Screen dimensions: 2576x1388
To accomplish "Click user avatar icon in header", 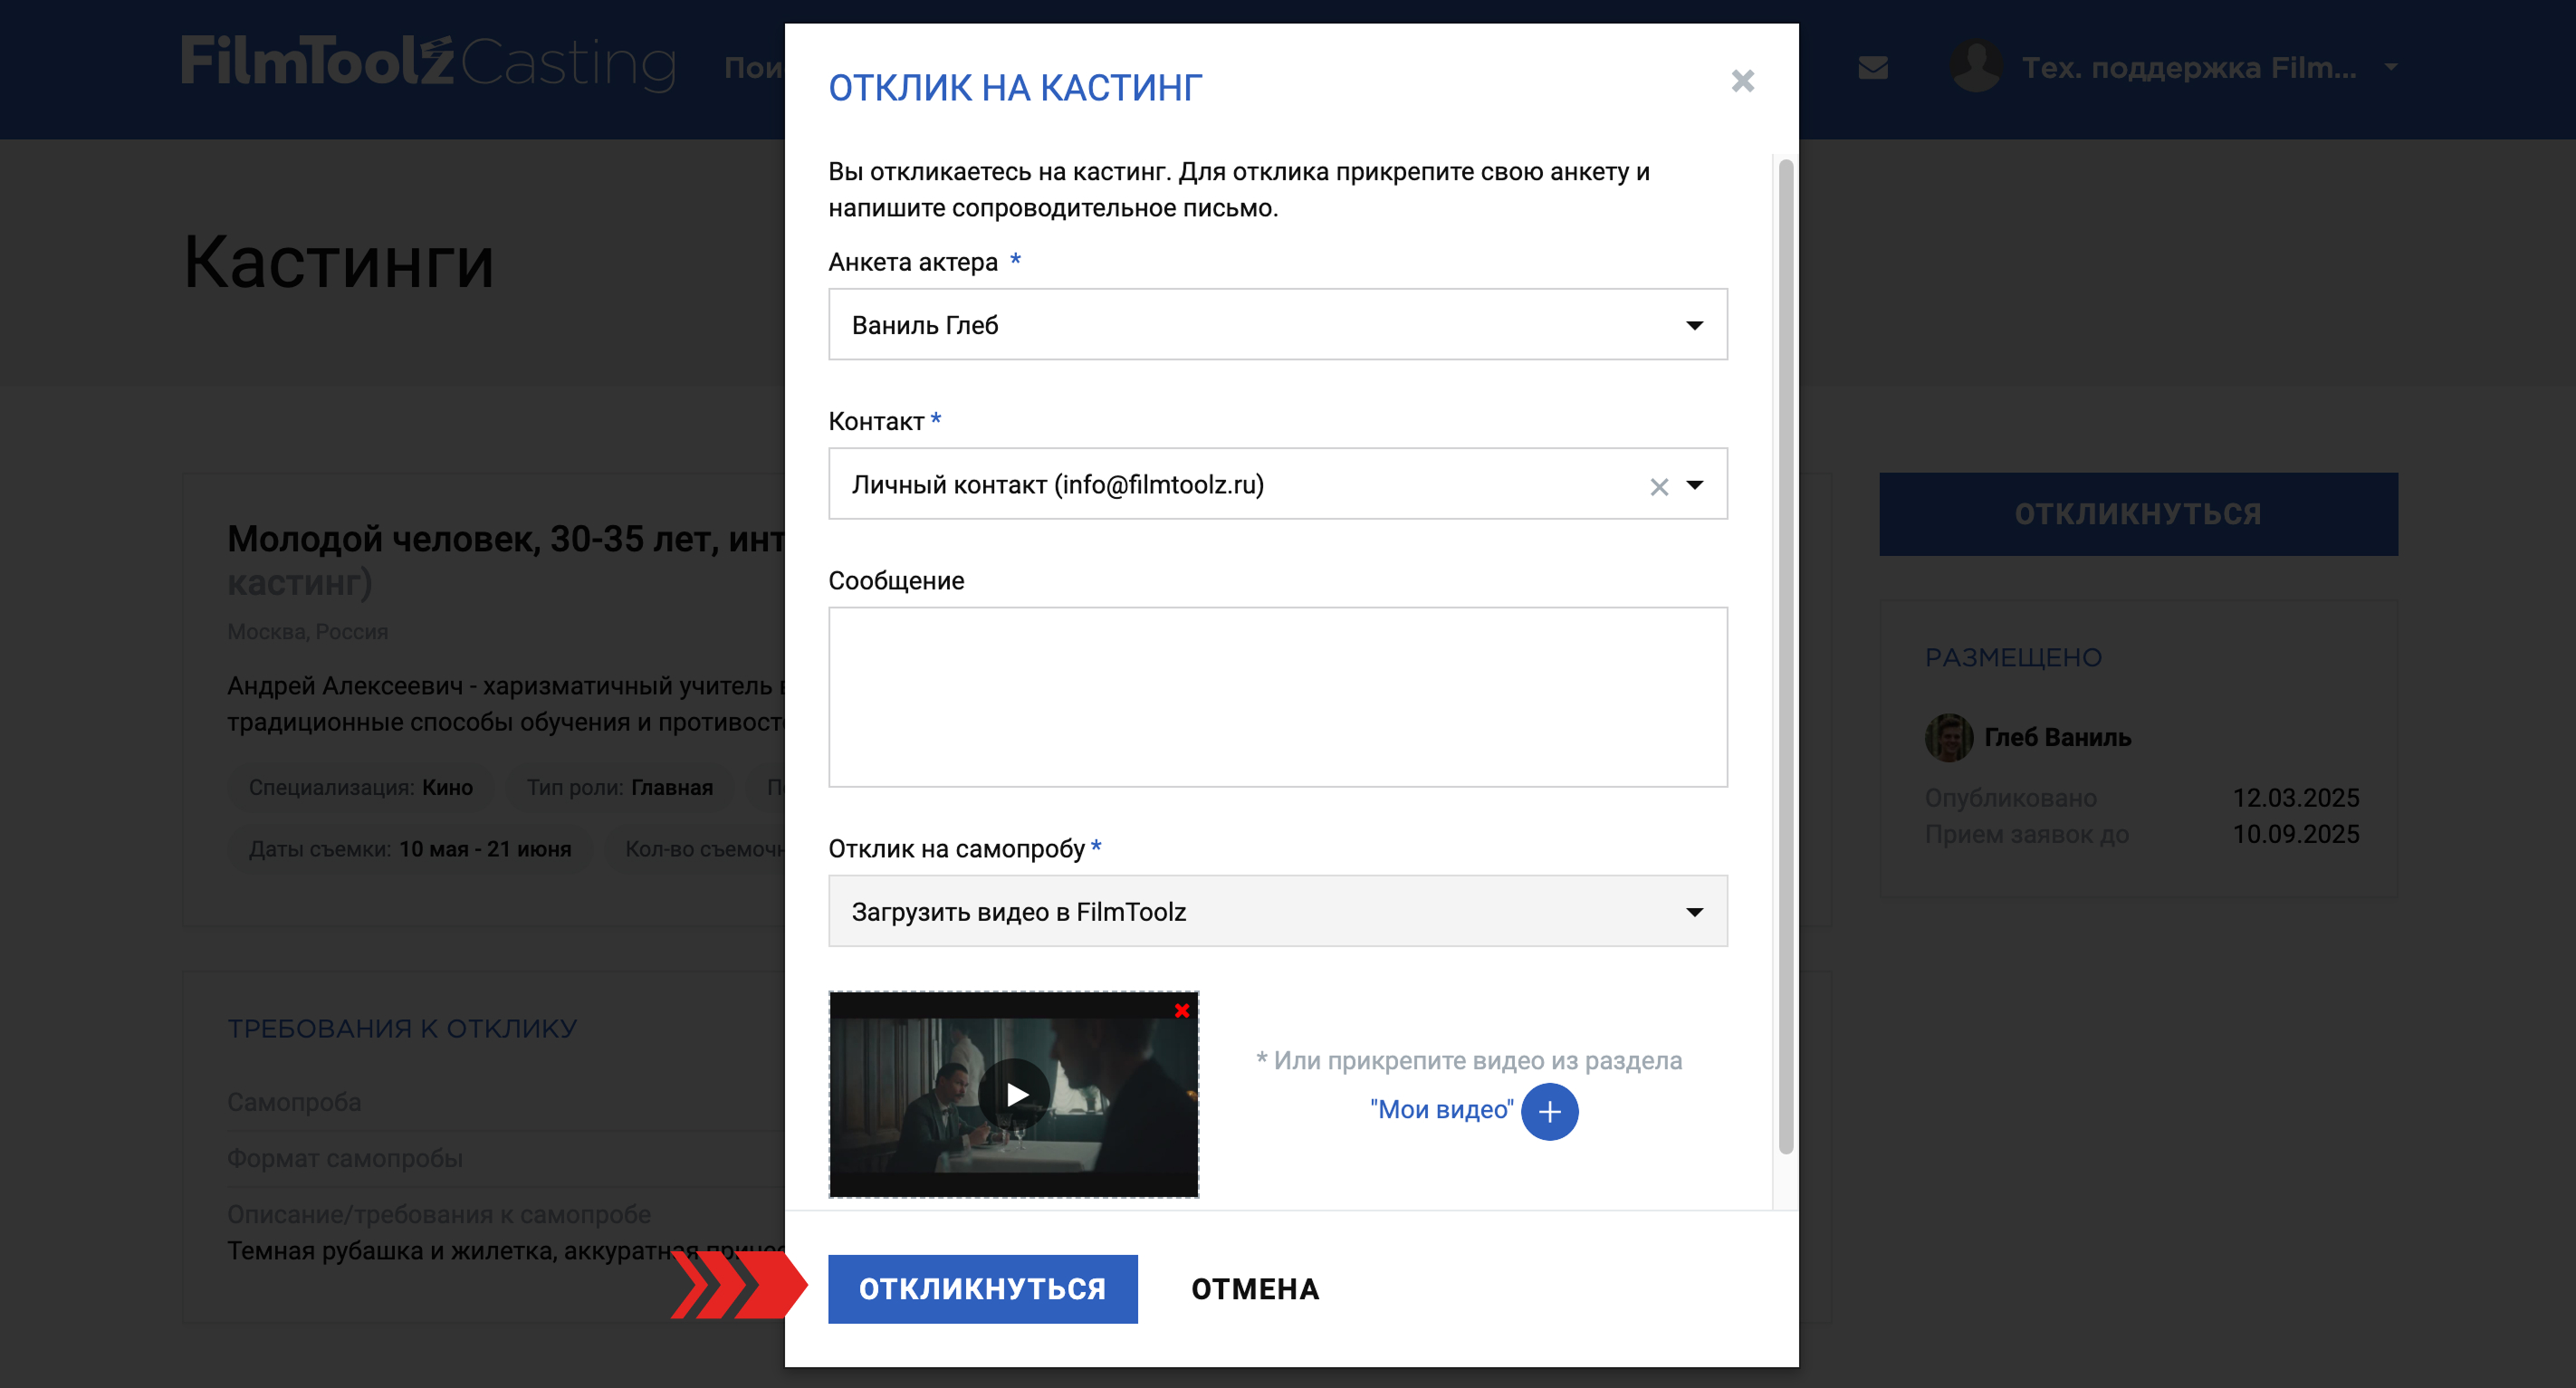I will click(x=1976, y=67).
